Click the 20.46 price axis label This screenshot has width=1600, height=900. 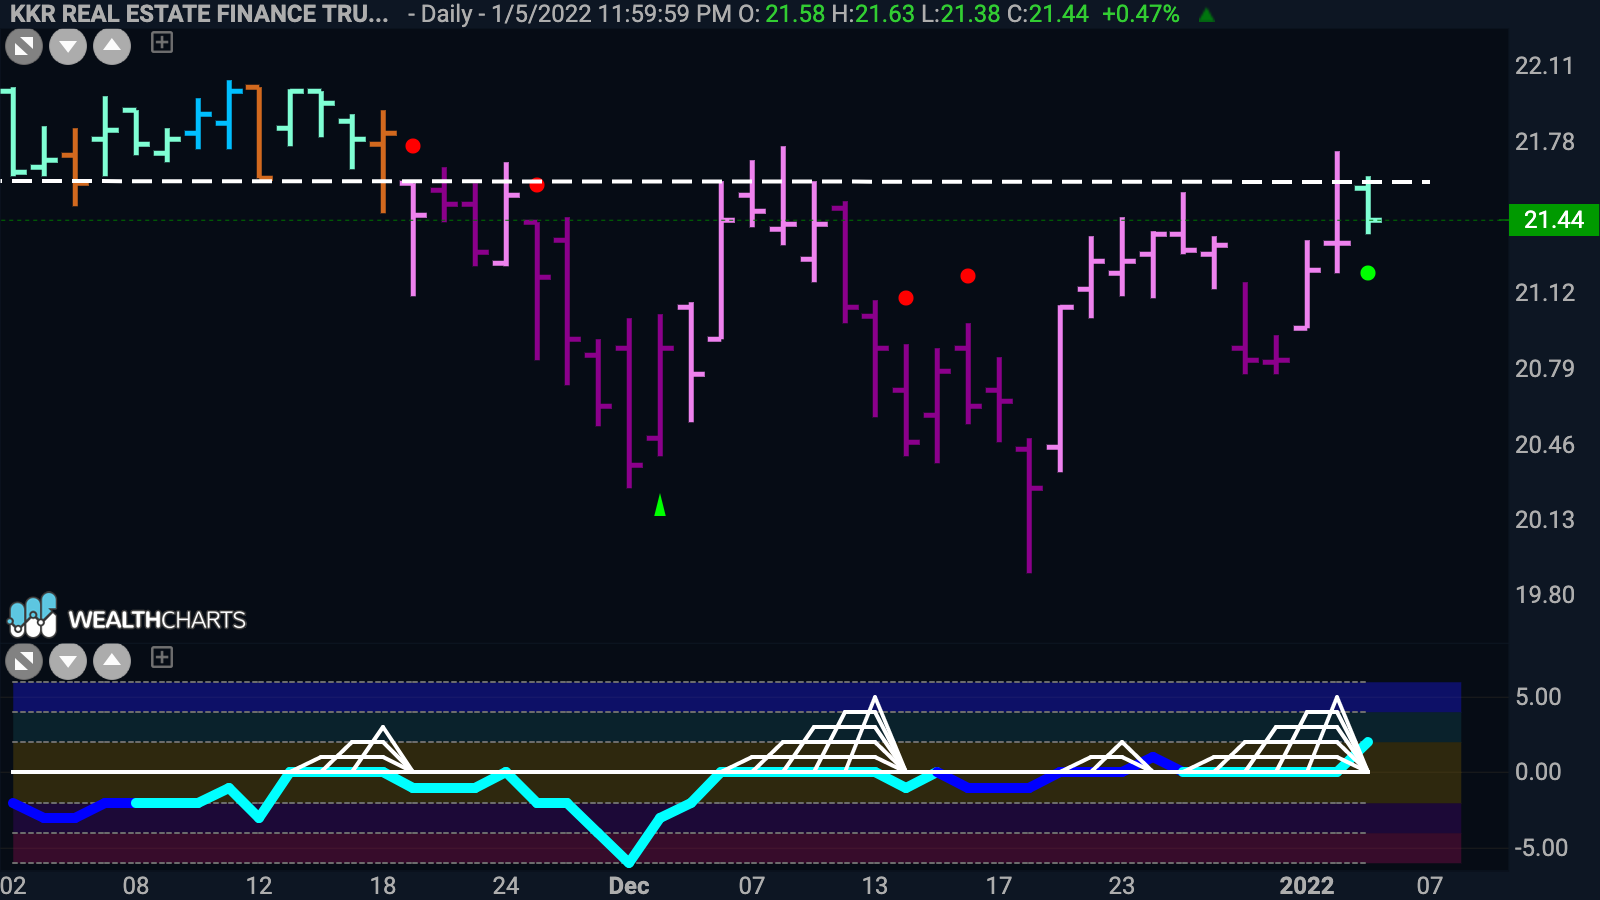[1544, 445]
